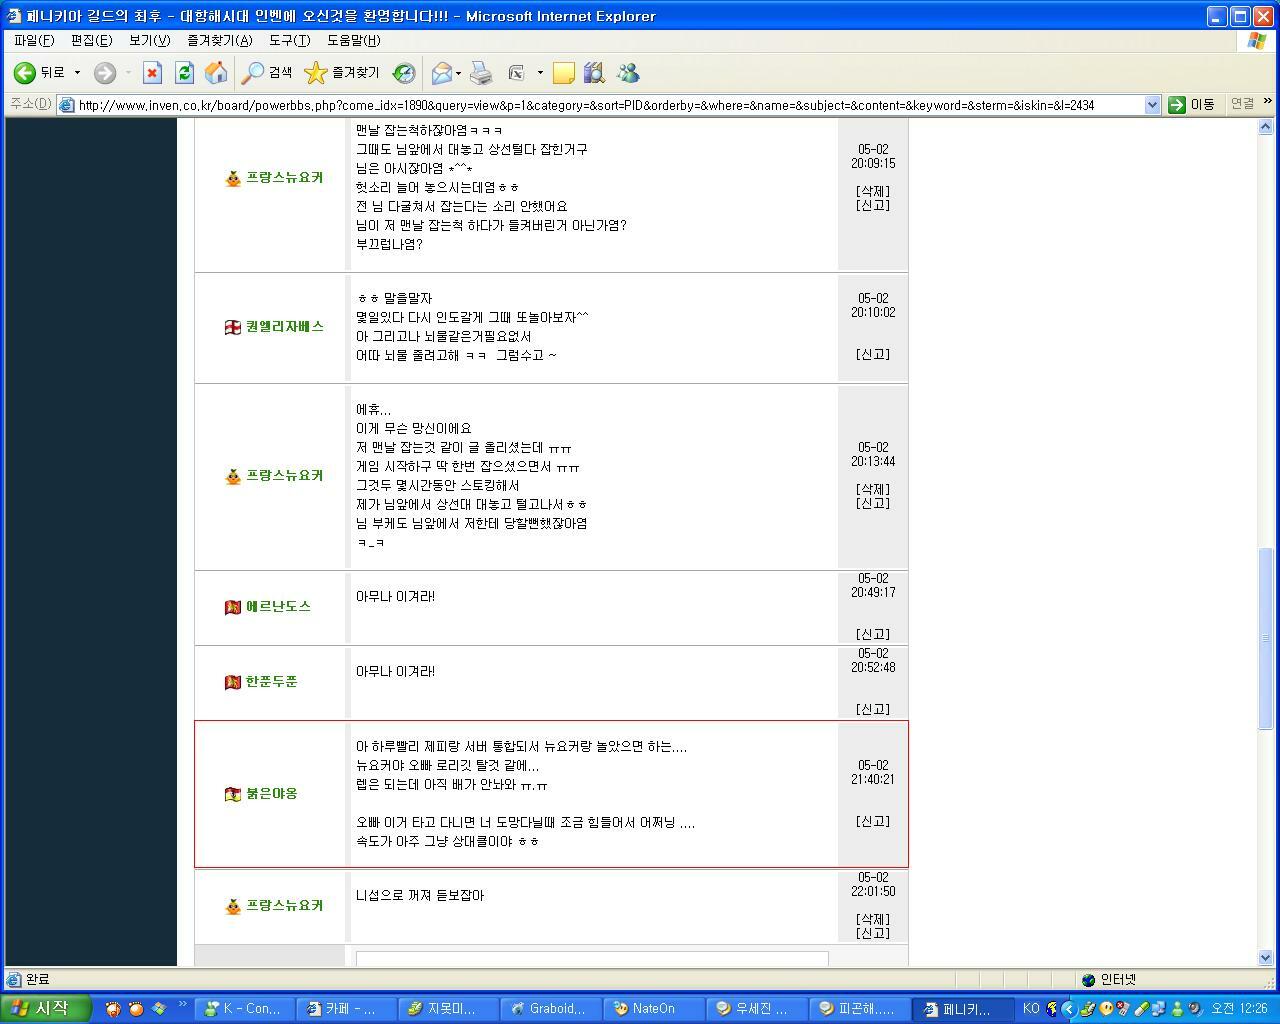Open the 검색 search panel
Viewport: 1280px width, 1024px height.
(x=268, y=72)
